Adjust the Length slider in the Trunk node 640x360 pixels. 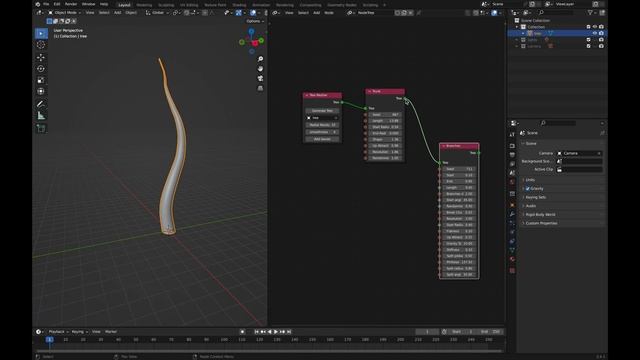(385, 121)
